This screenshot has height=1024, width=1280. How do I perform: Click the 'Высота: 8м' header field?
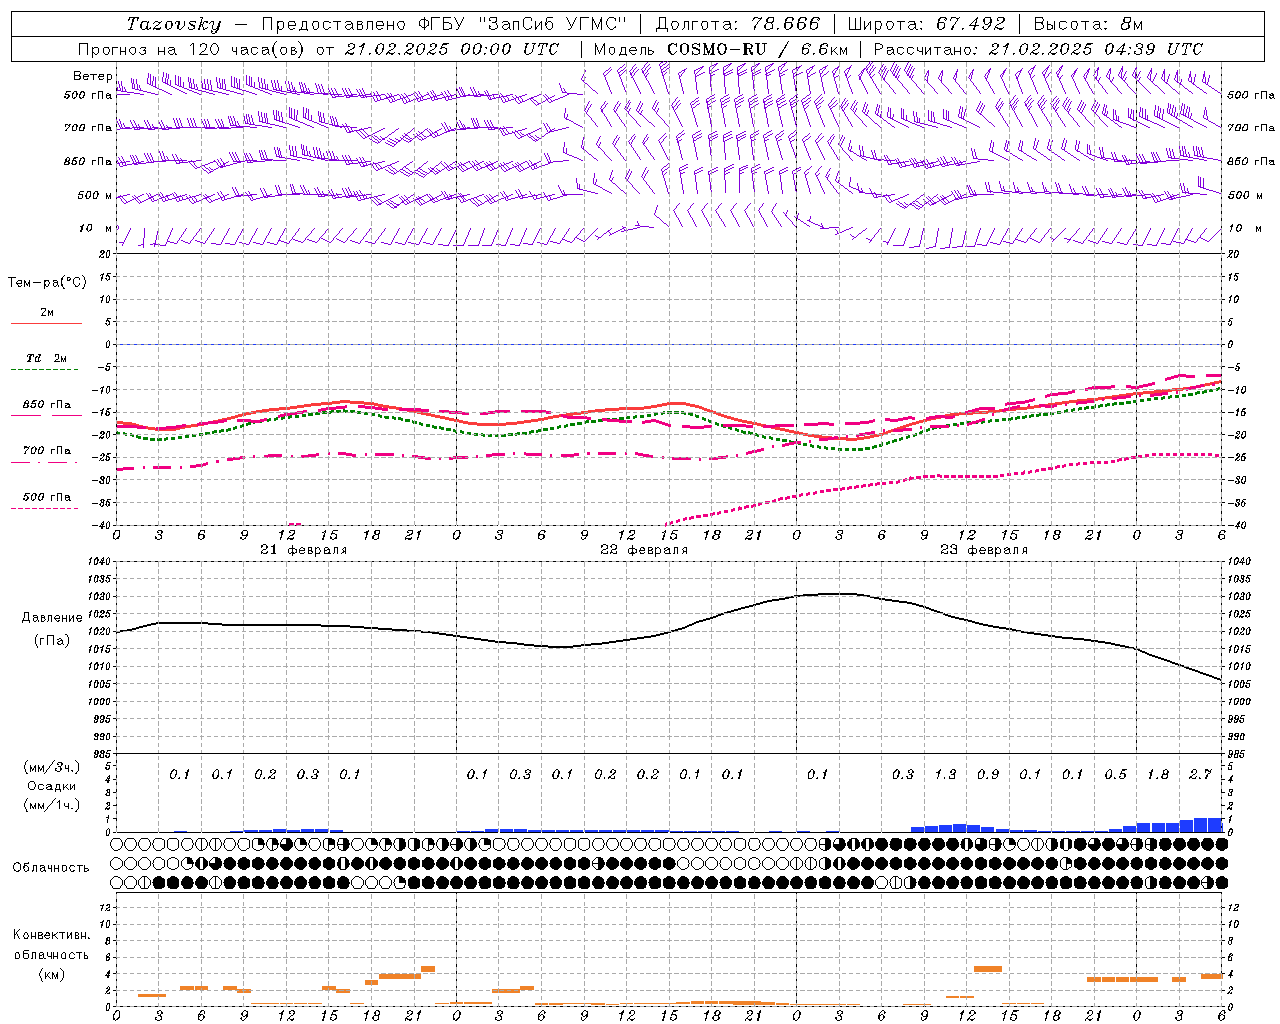[x=1088, y=24]
